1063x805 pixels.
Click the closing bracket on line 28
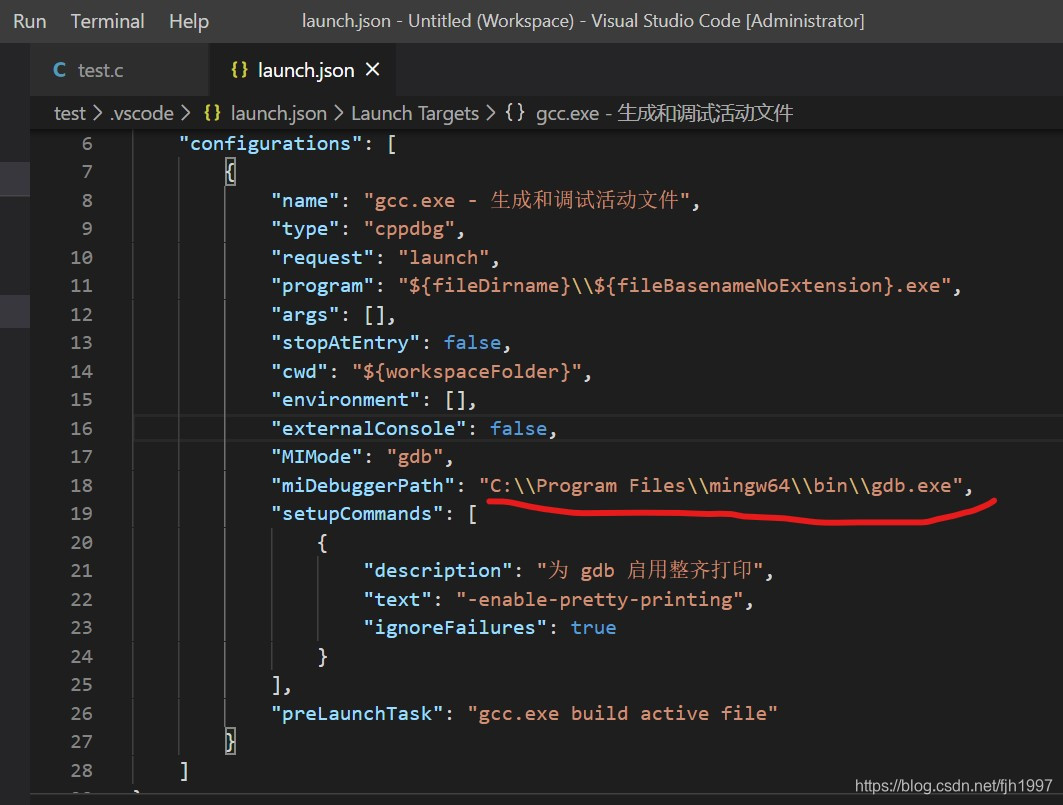pyautogui.click(x=184, y=770)
